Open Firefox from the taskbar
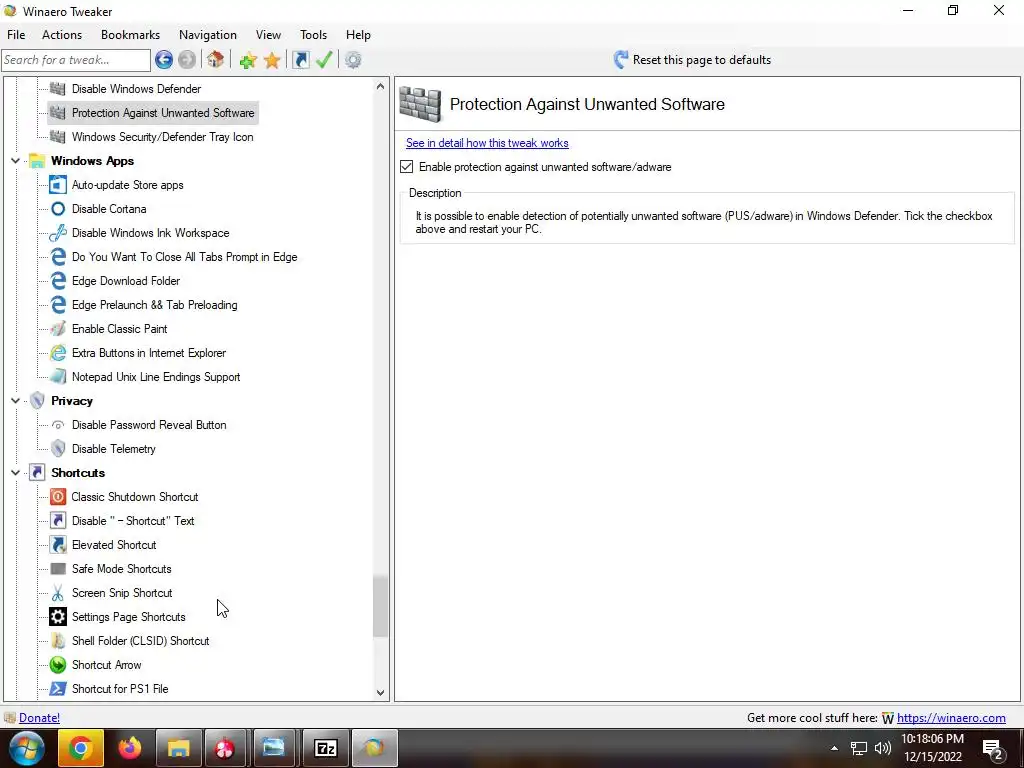1024x768 pixels. [129, 748]
